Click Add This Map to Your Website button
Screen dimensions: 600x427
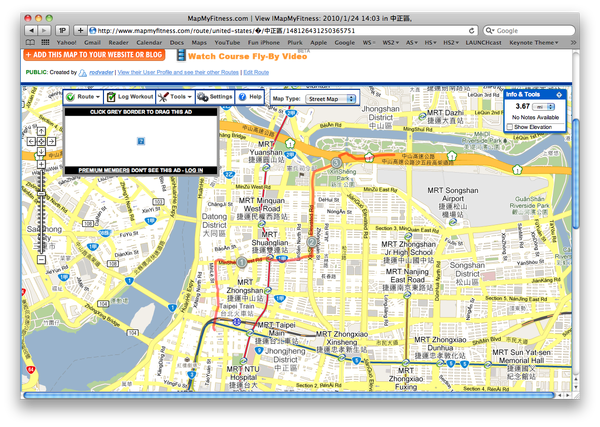pos(94,55)
